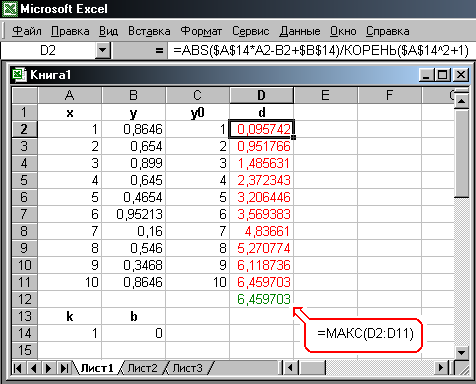This screenshot has height=384, width=476.
Task: Open the Данные menu
Action: (x=300, y=31)
